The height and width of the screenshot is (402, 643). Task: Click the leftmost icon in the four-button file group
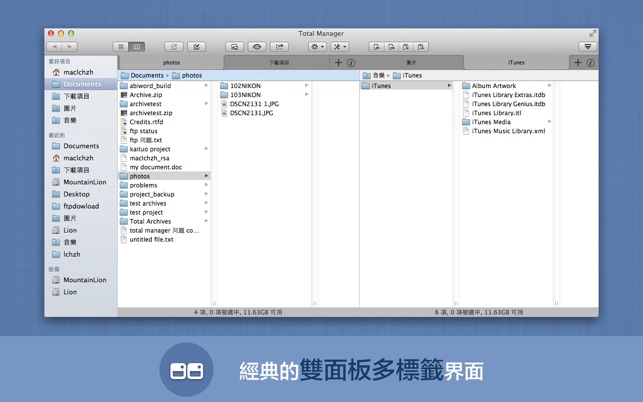click(376, 47)
